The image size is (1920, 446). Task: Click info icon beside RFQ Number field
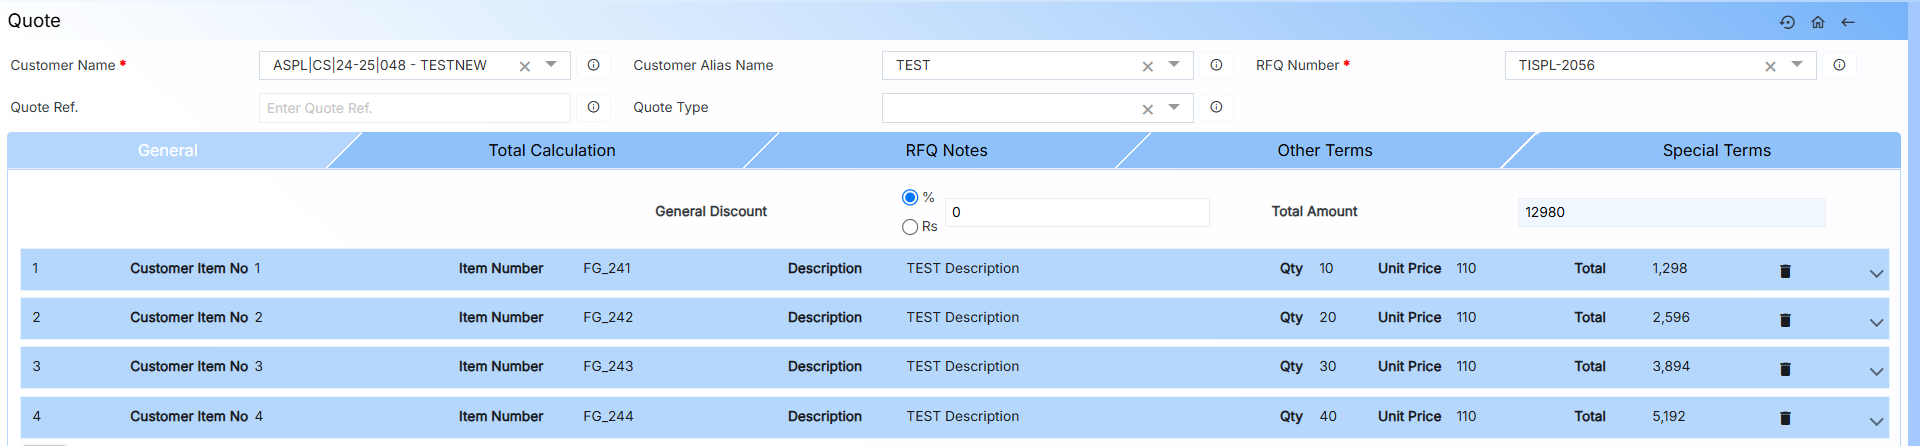click(1839, 65)
